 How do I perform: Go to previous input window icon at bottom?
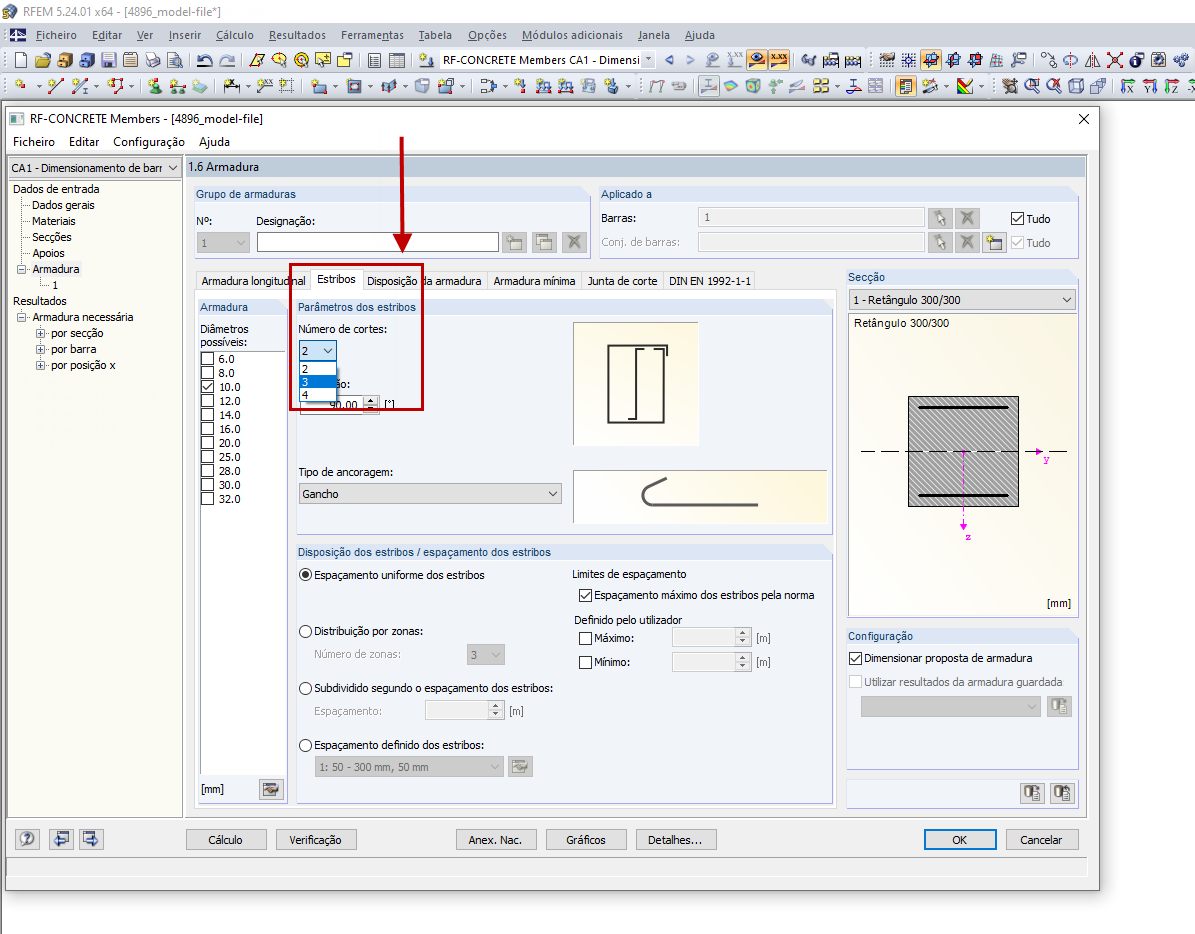point(61,839)
